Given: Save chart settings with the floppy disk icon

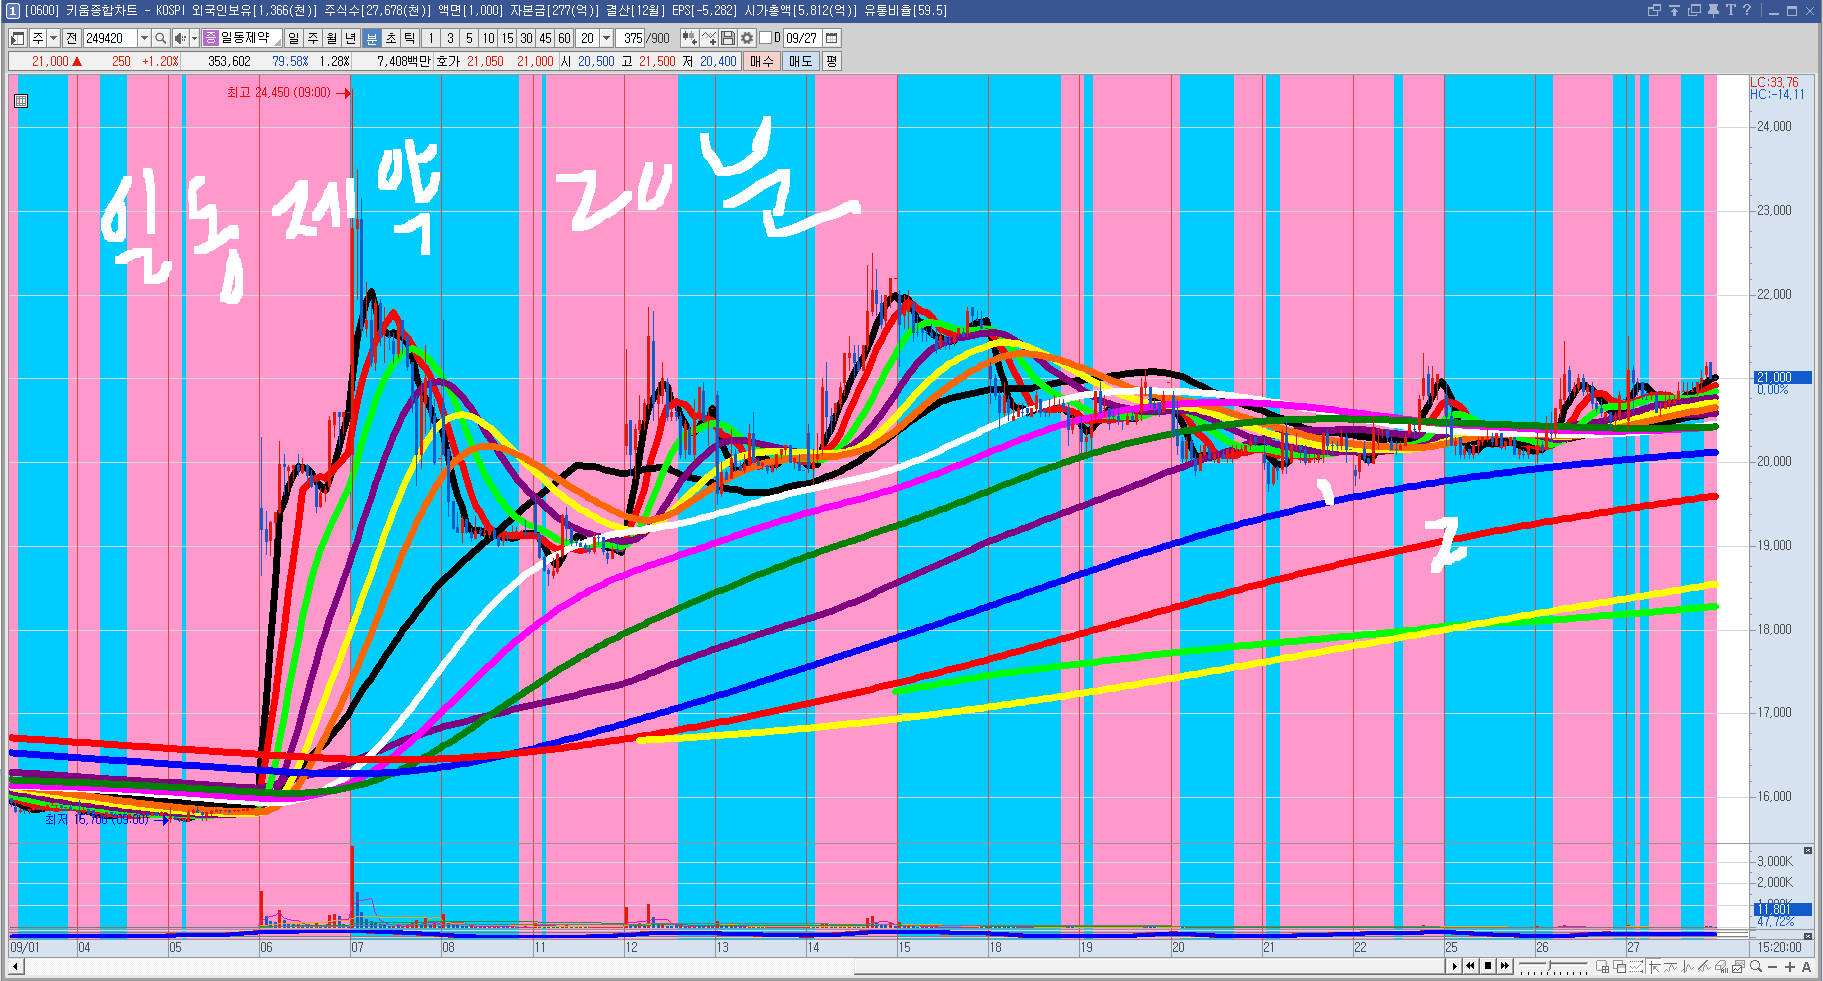Looking at the screenshot, I should [728, 38].
